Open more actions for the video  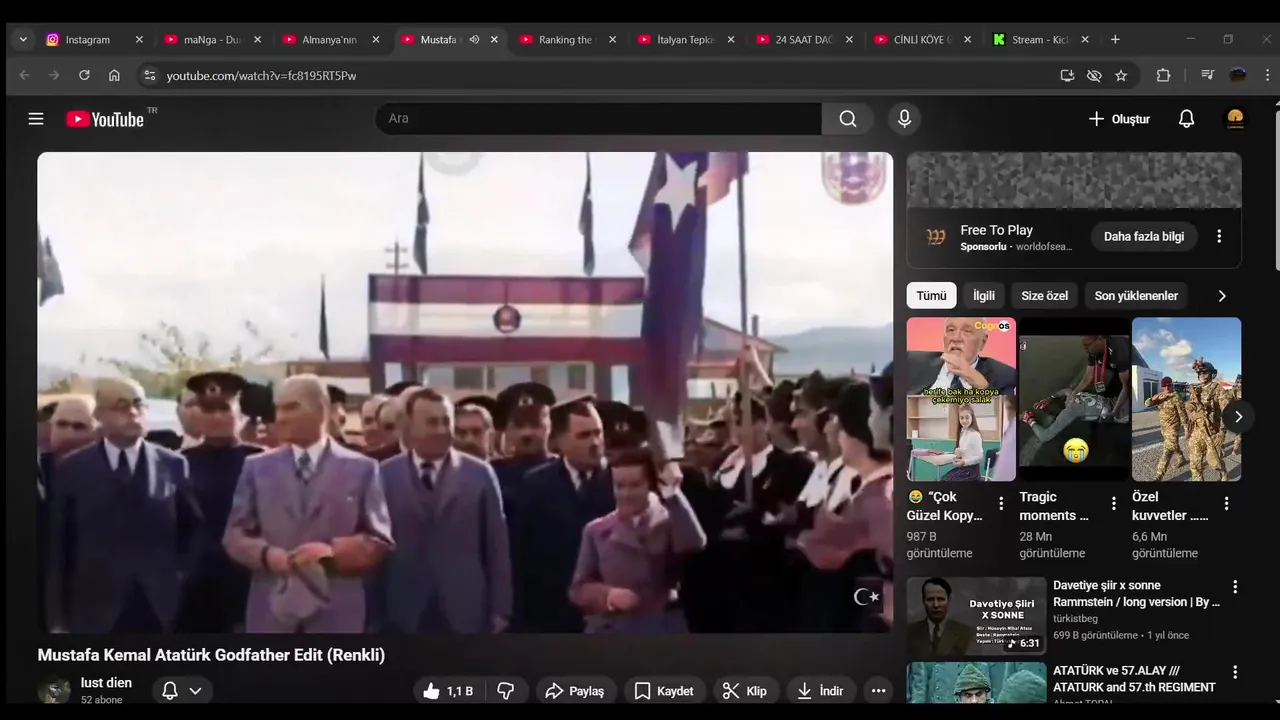pyautogui.click(x=878, y=691)
